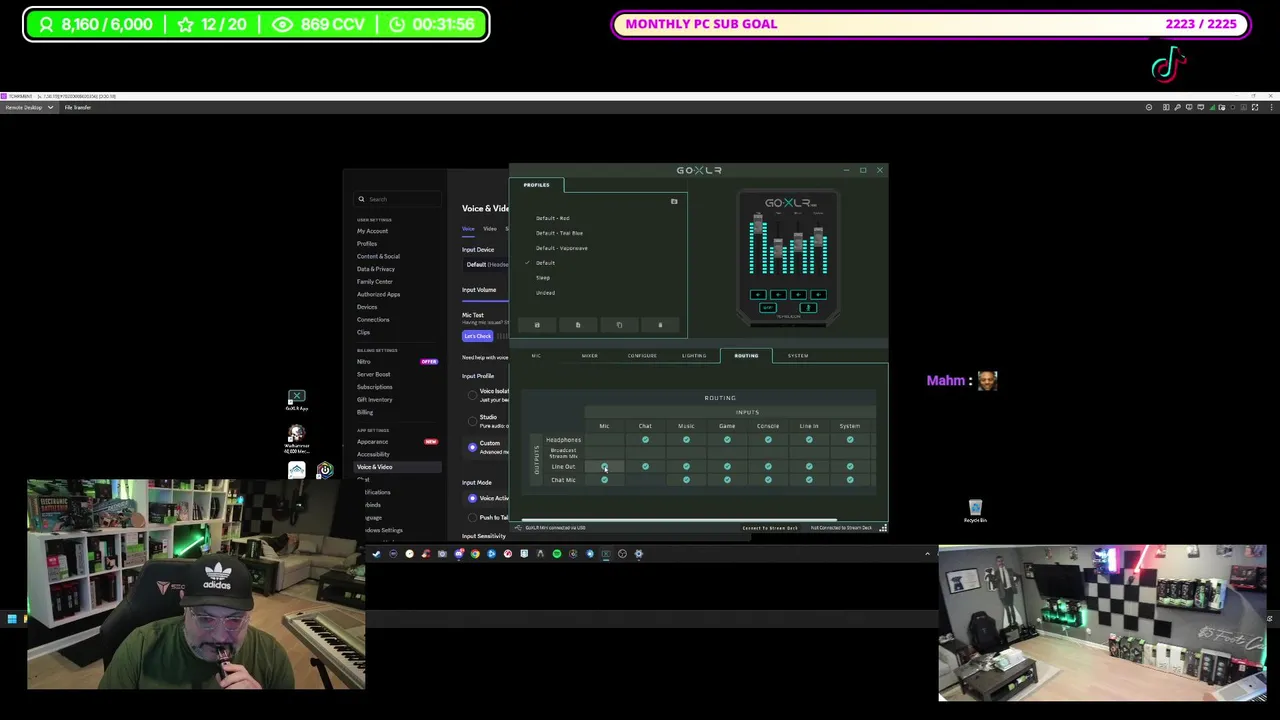The image size is (1280, 720).
Task: Click Connect To Stream Deck in GoXLR
Action: (x=770, y=528)
